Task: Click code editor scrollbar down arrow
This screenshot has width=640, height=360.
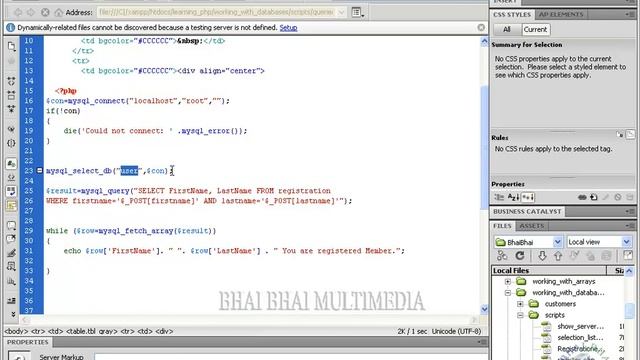Action: 484,309
